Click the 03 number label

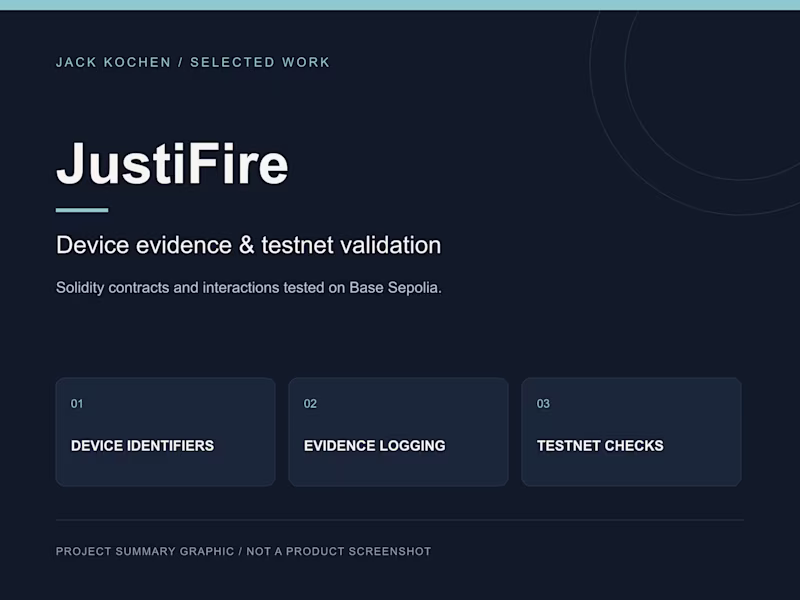[x=543, y=404]
